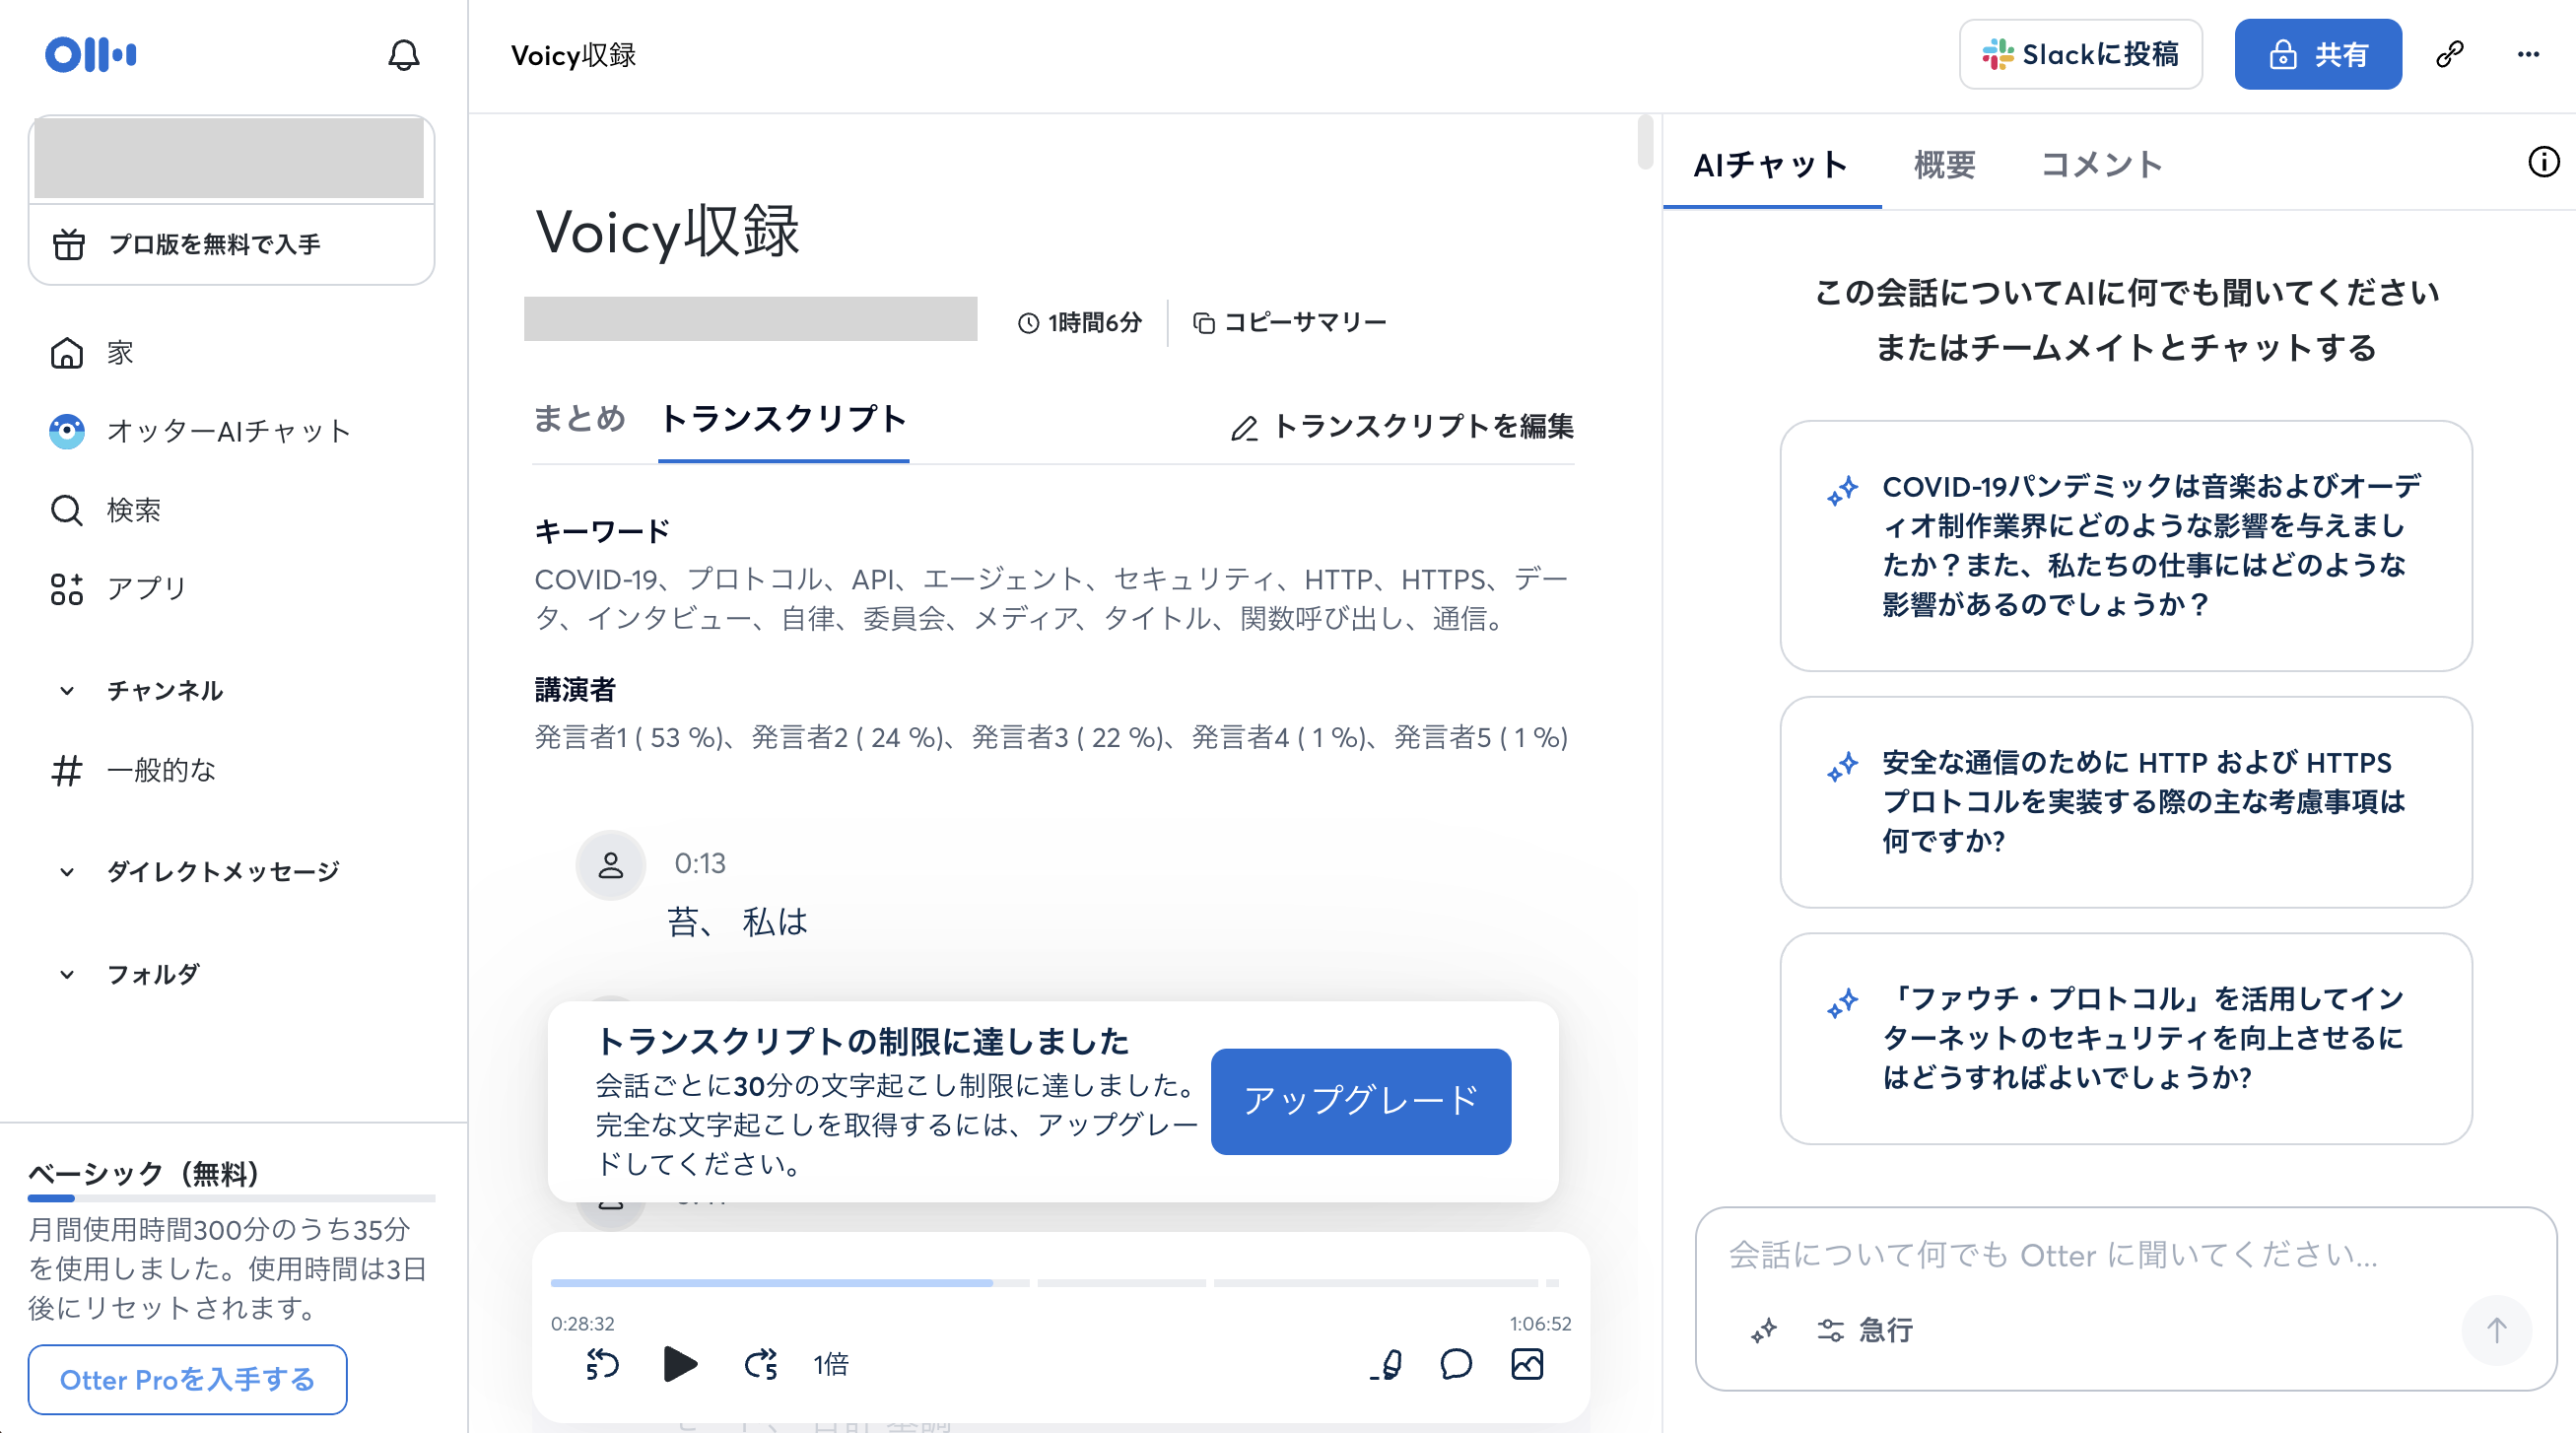Collapse the チャンネル section

[66, 689]
